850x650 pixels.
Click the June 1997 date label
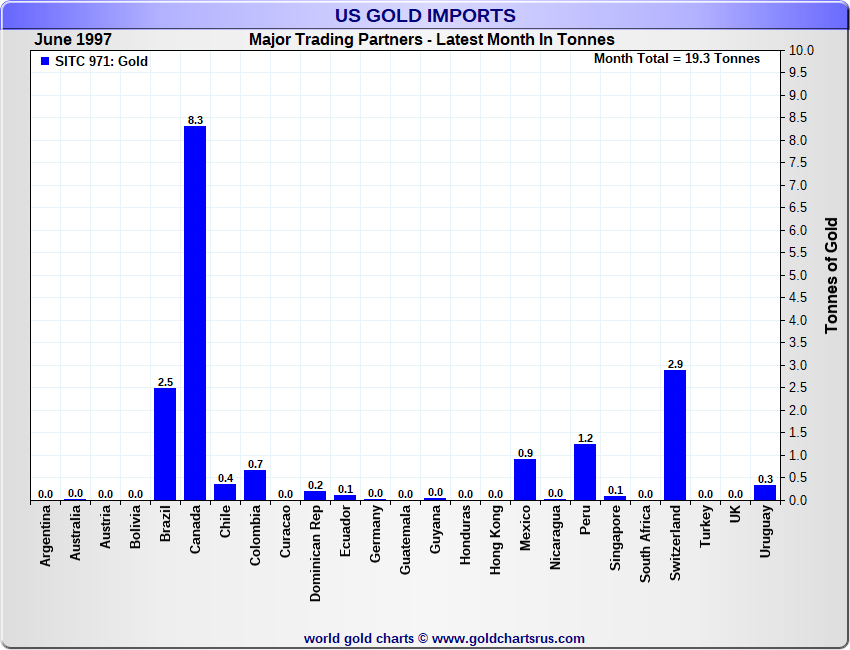coord(73,40)
